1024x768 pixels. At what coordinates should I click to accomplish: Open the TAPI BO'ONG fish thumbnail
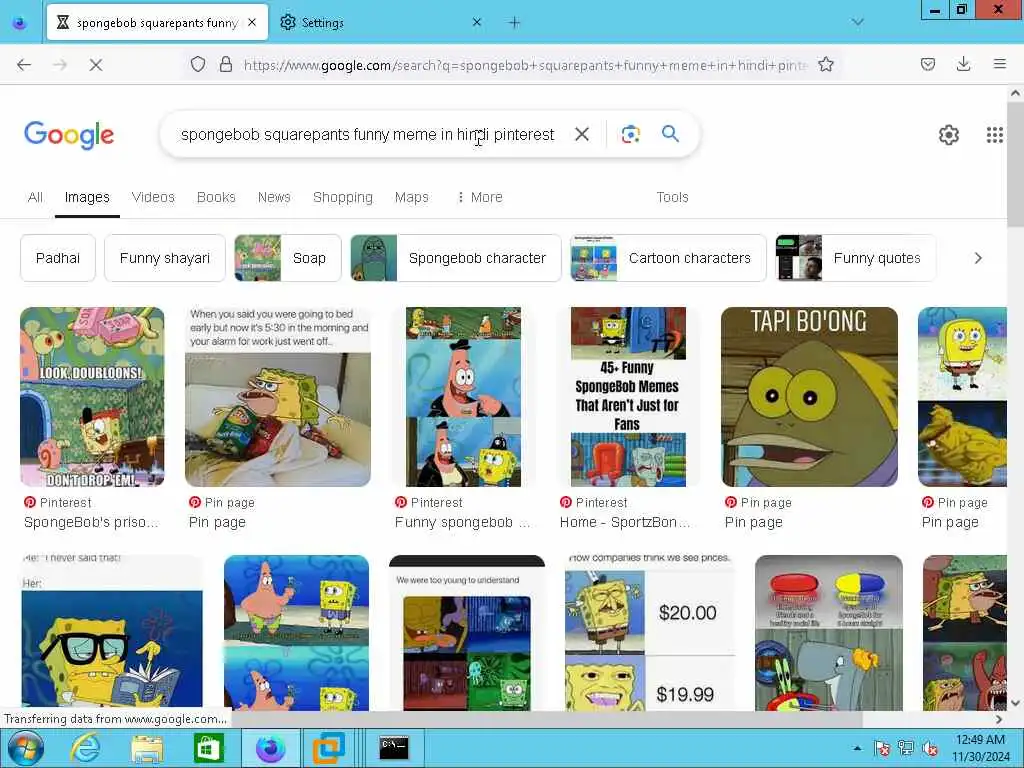click(809, 397)
